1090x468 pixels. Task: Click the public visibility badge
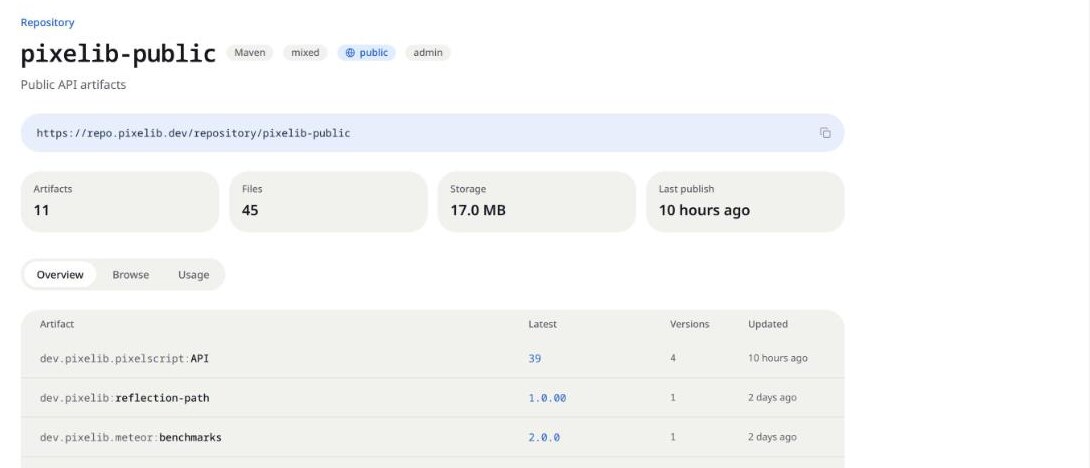366,53
